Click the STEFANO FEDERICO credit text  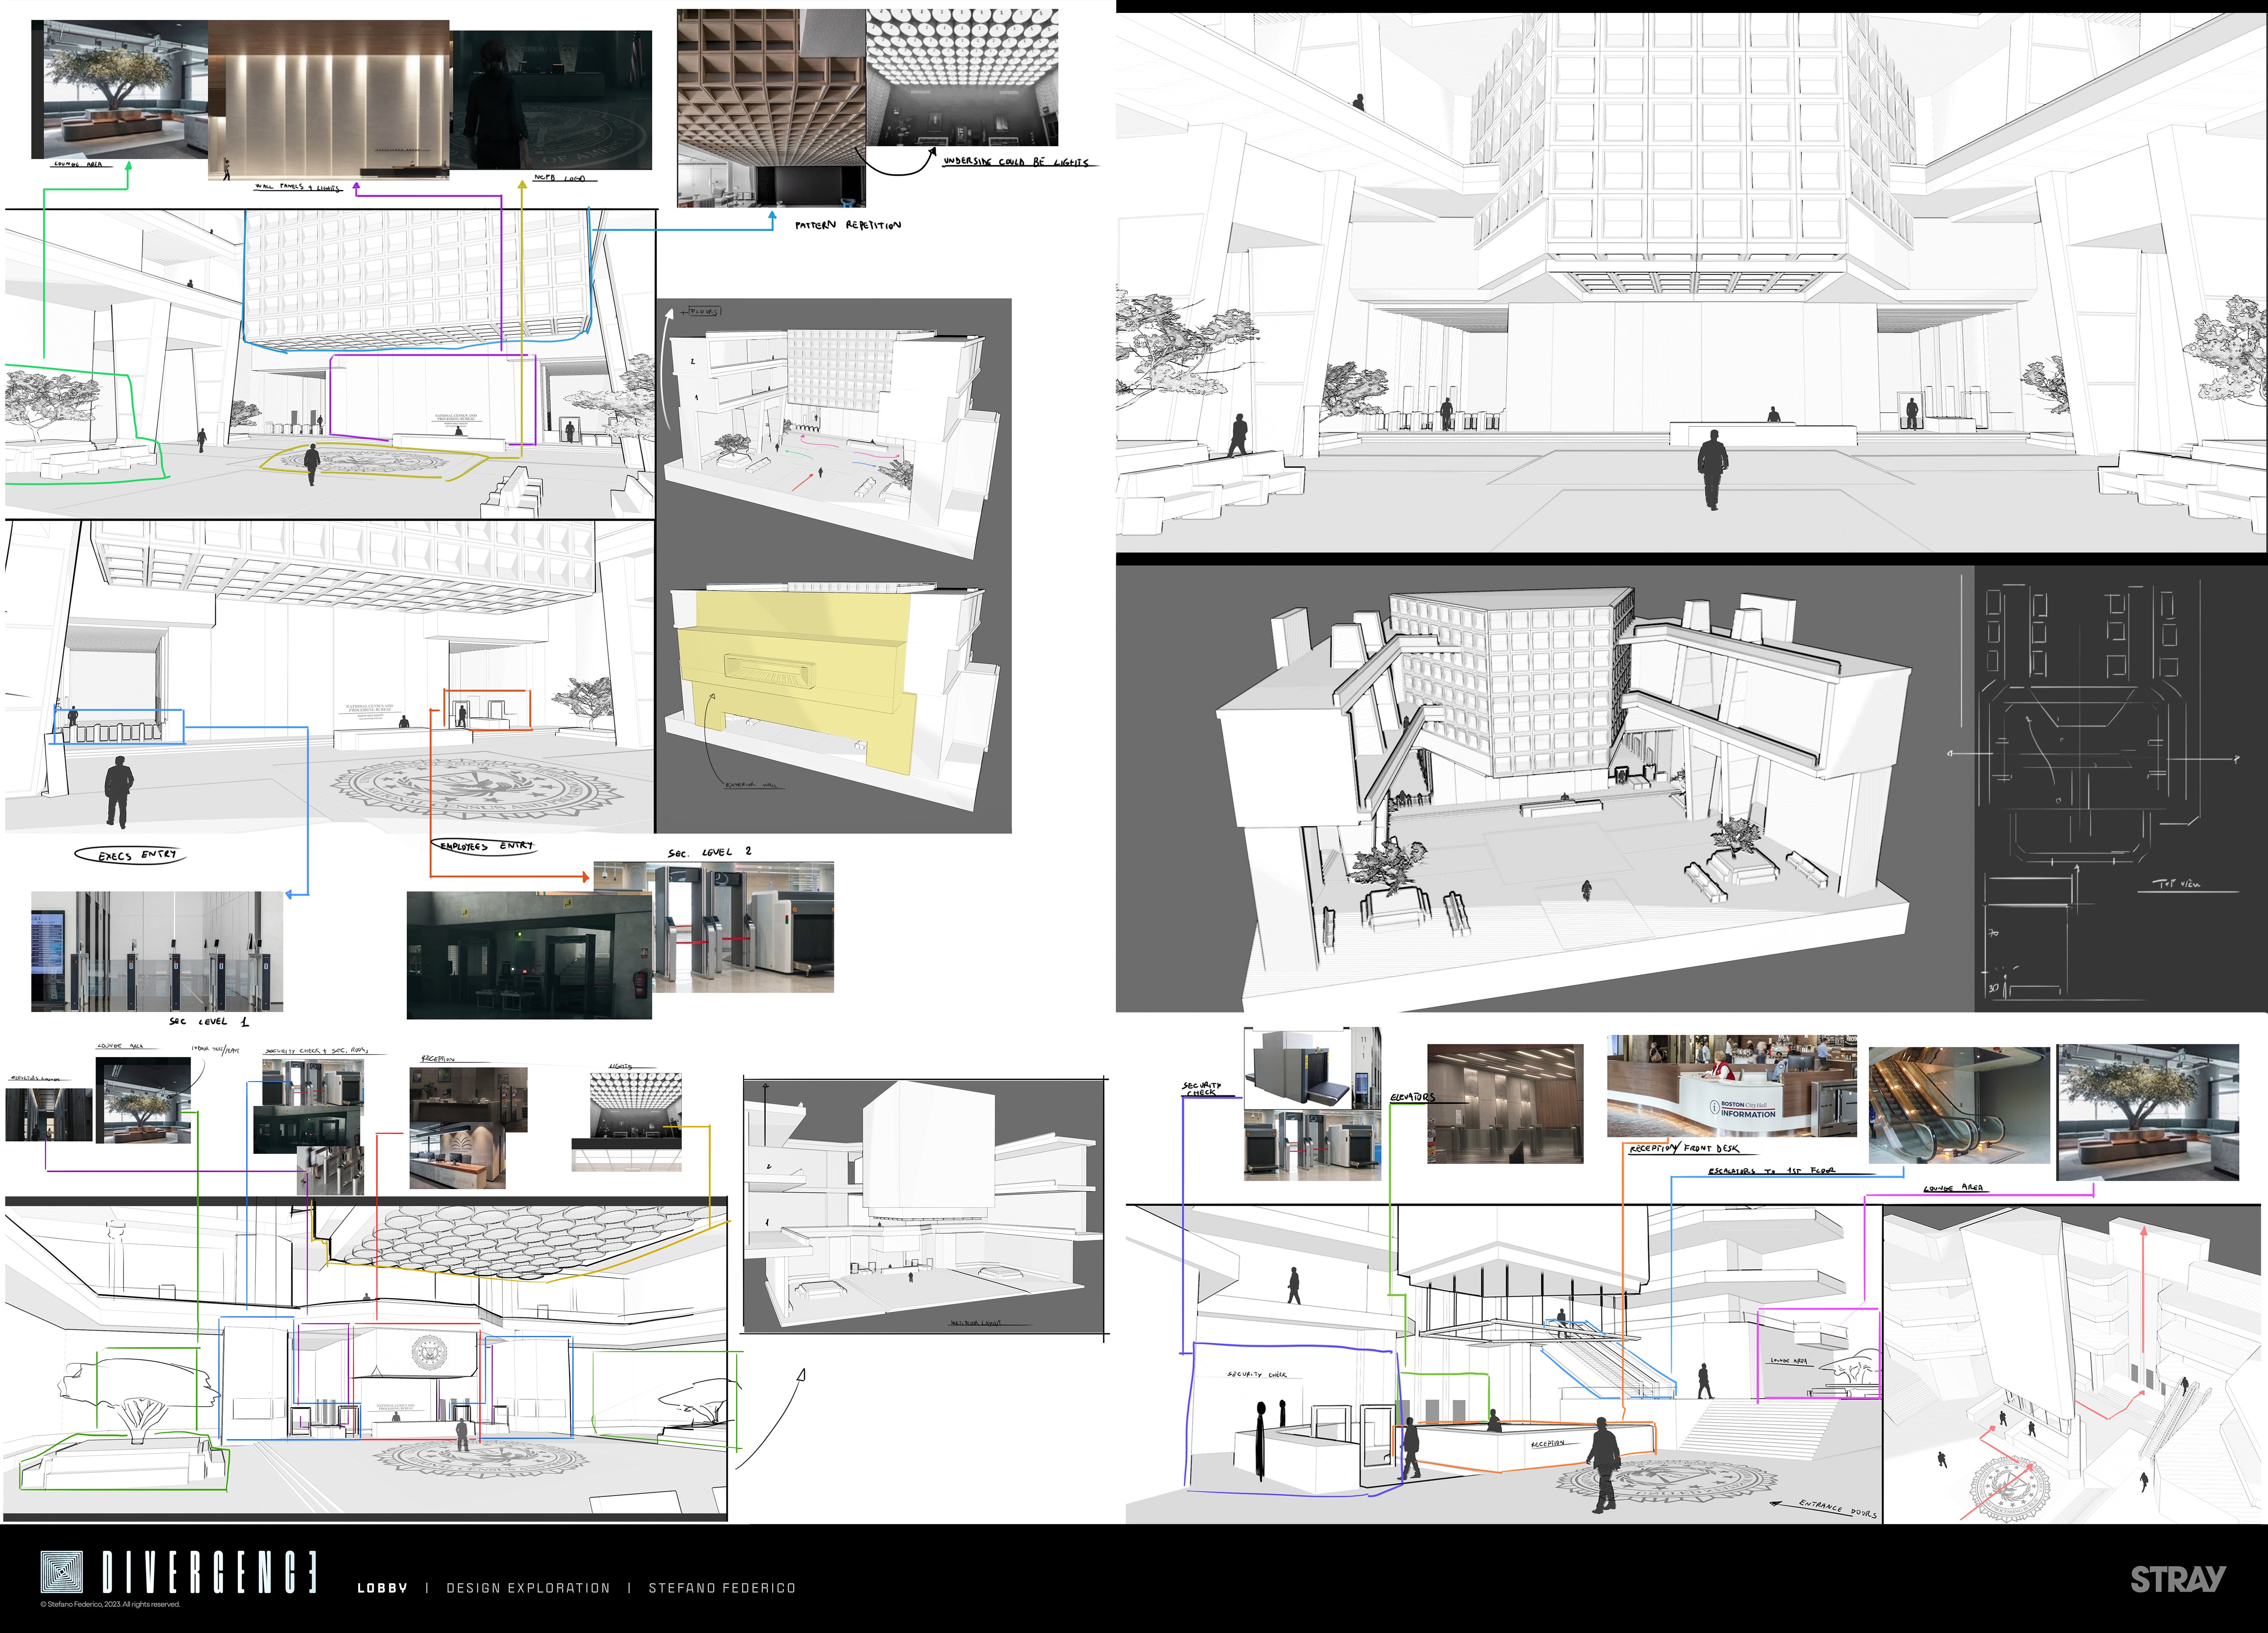coord(722,1588)
